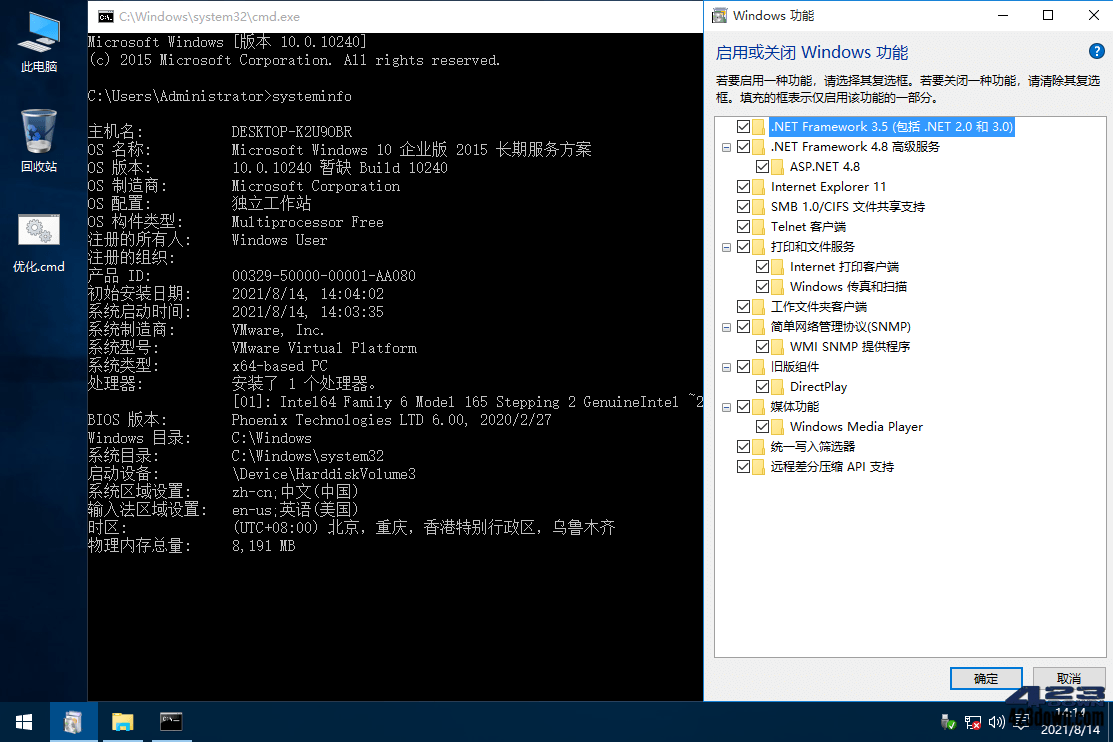
Task: Open File Explorer from the taskbar
Action: coord(122,721)
